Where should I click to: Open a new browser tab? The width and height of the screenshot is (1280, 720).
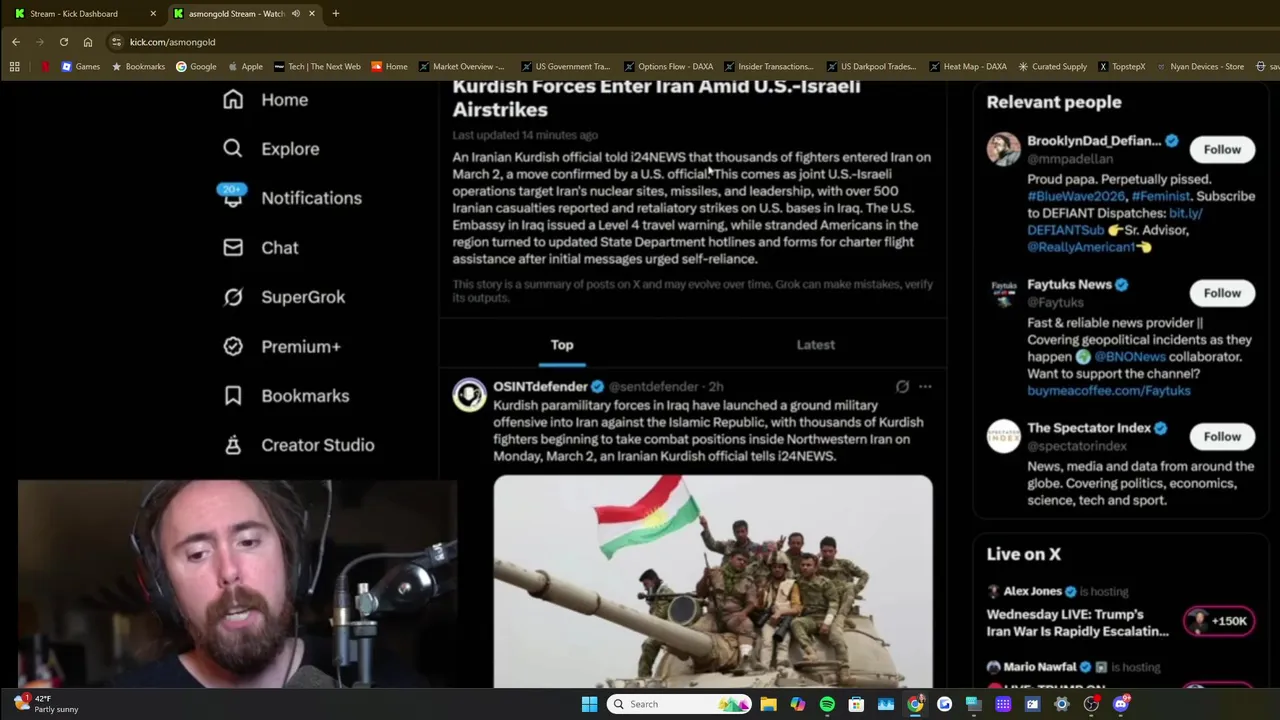point(336,14)
